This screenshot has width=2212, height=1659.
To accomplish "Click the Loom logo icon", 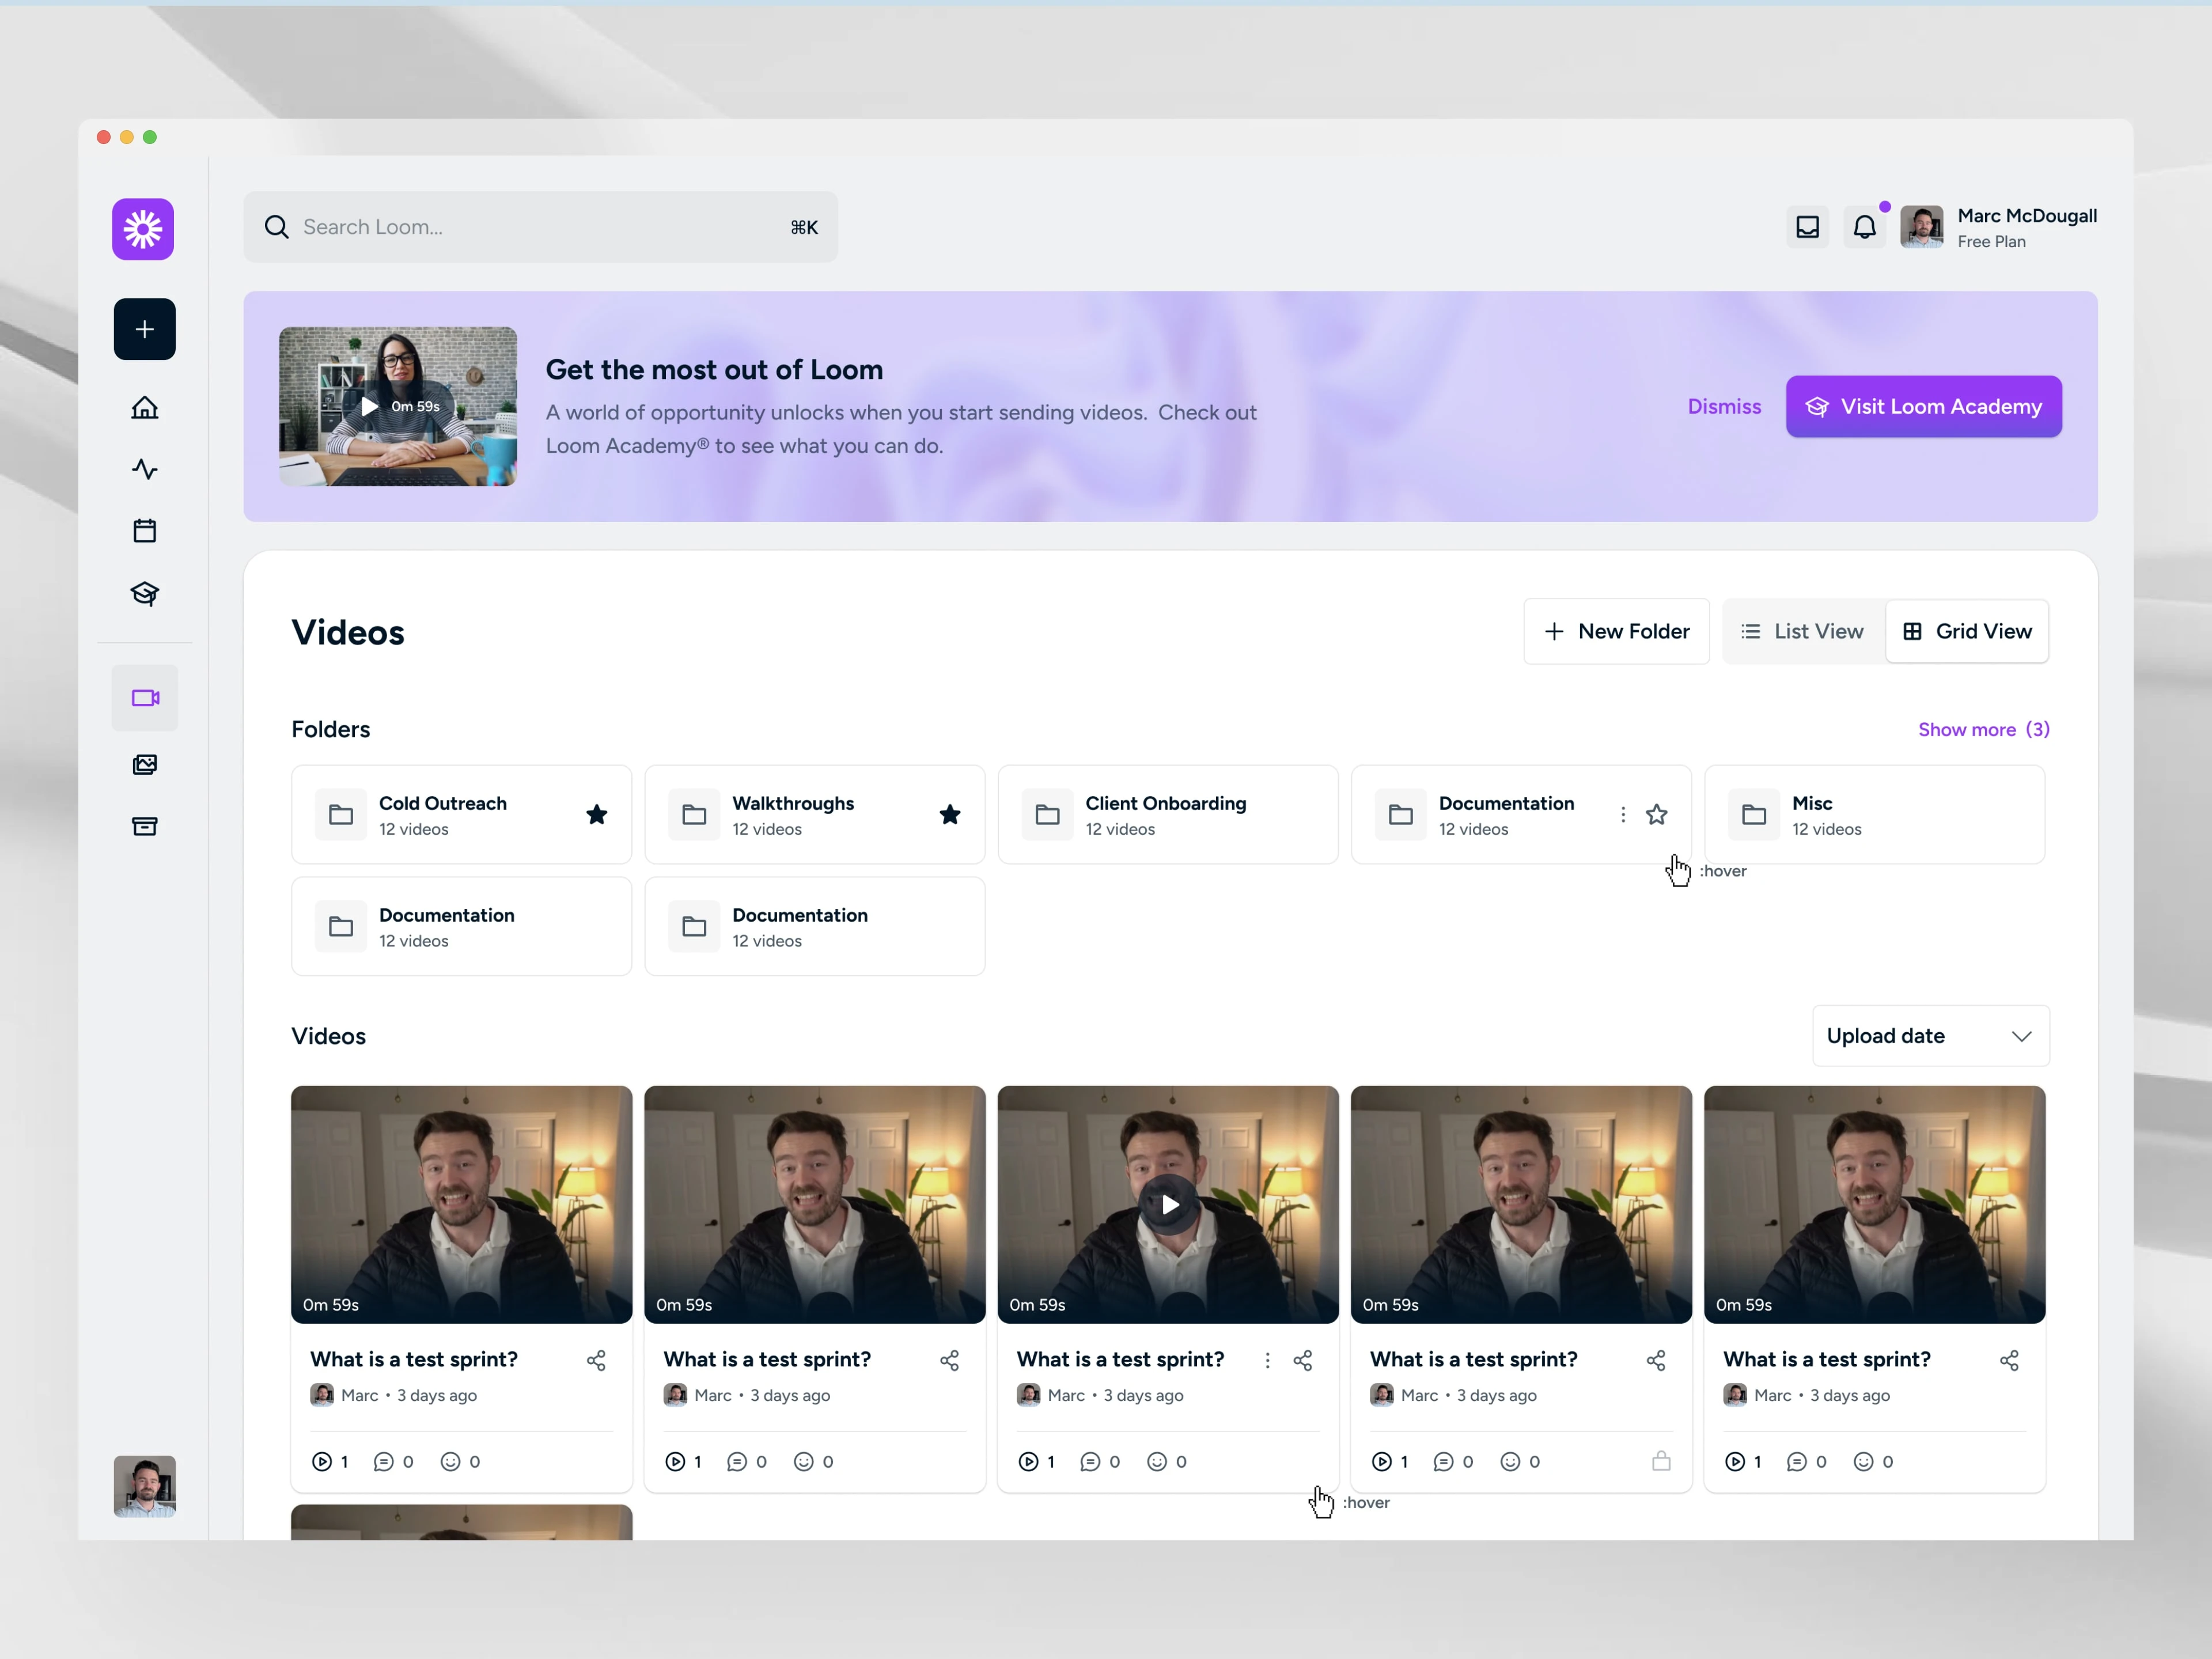I will (x=143, y=229).
